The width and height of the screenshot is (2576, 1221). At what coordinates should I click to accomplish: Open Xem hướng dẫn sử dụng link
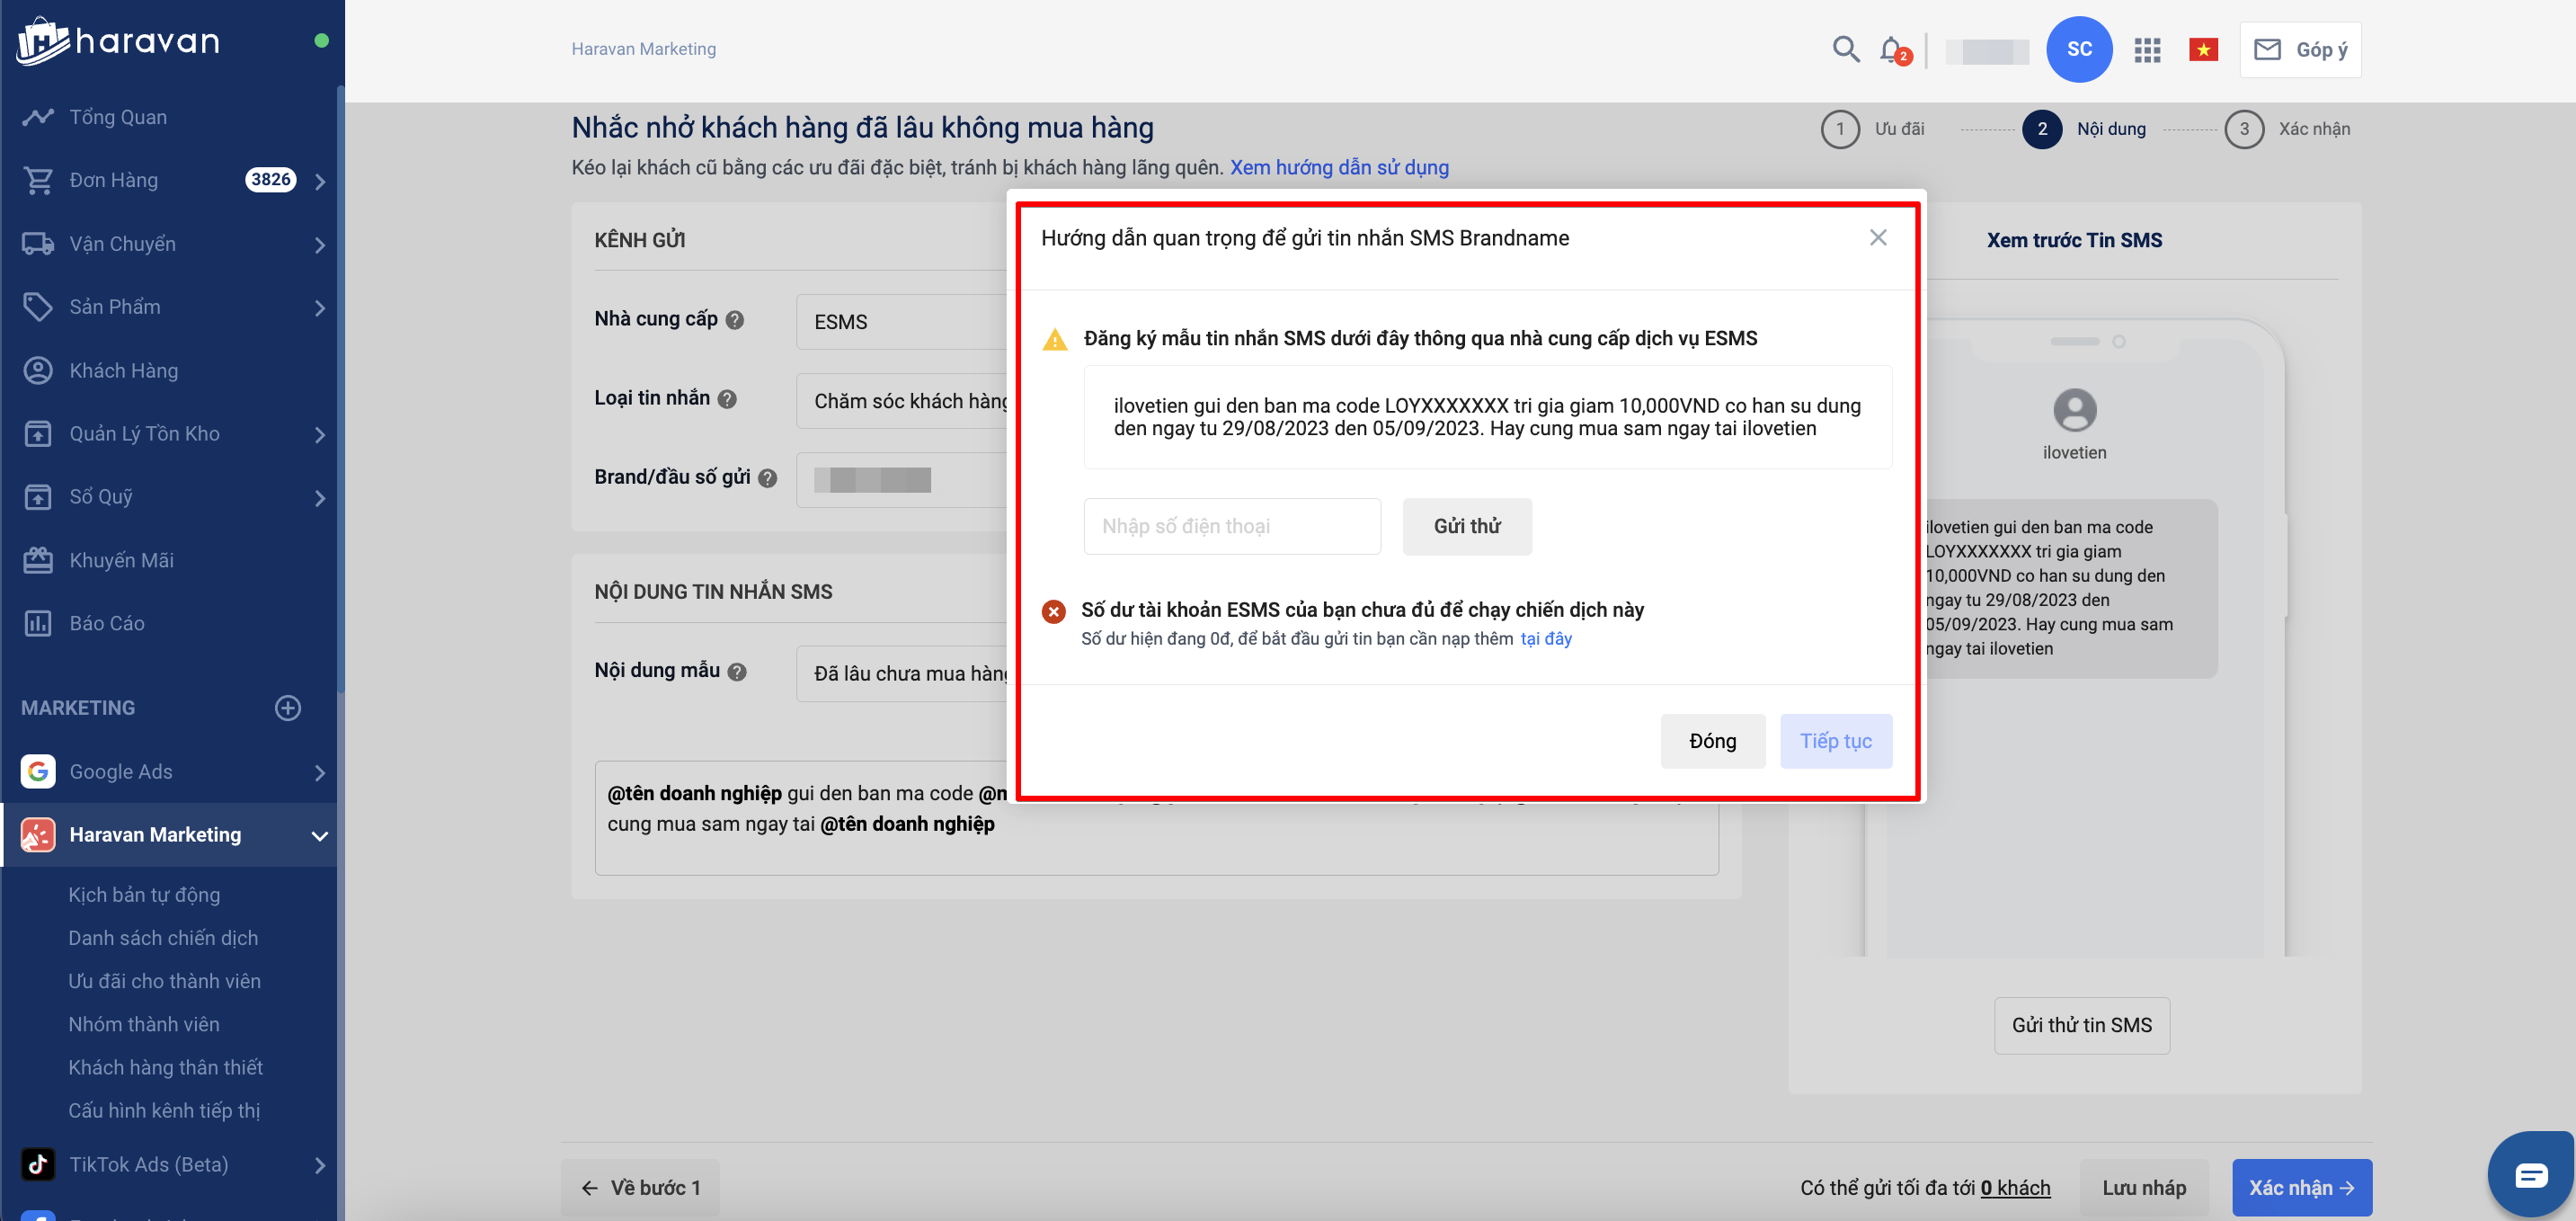[1339, 168]
